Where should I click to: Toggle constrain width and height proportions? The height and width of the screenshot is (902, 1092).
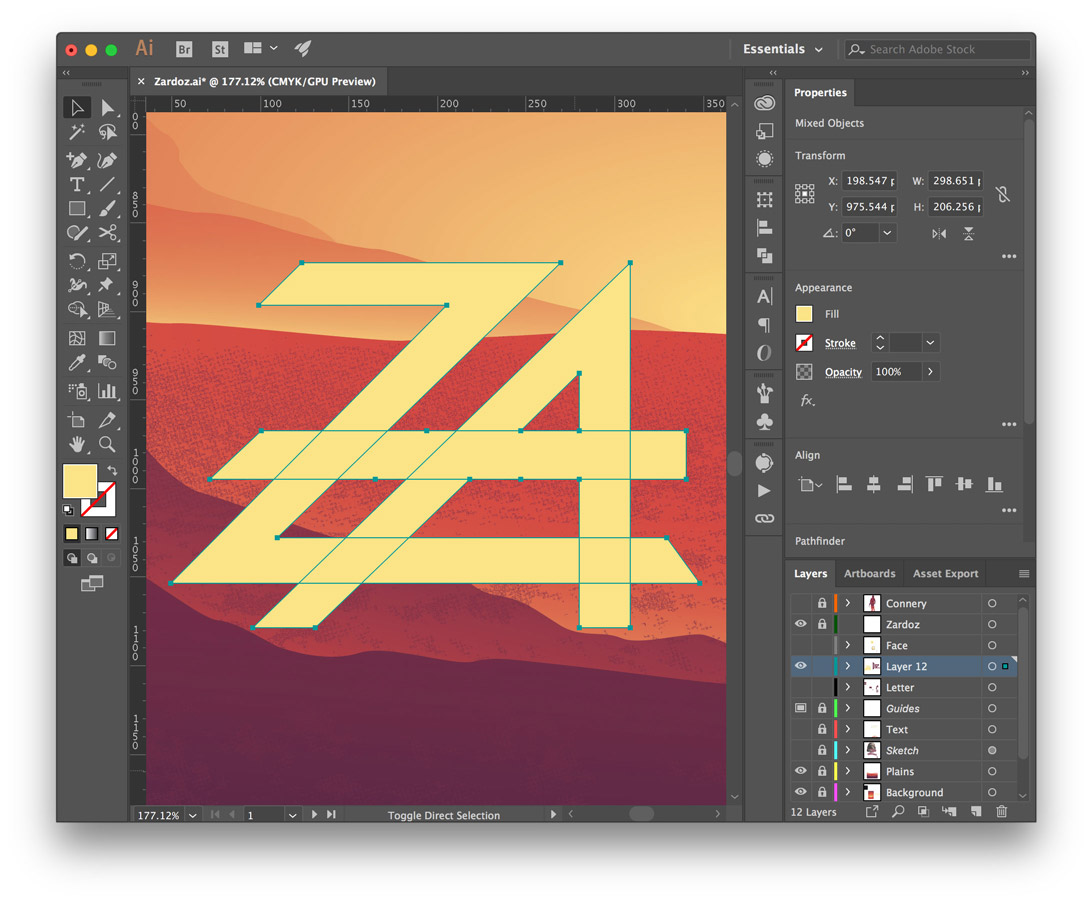click(1002, 194)
